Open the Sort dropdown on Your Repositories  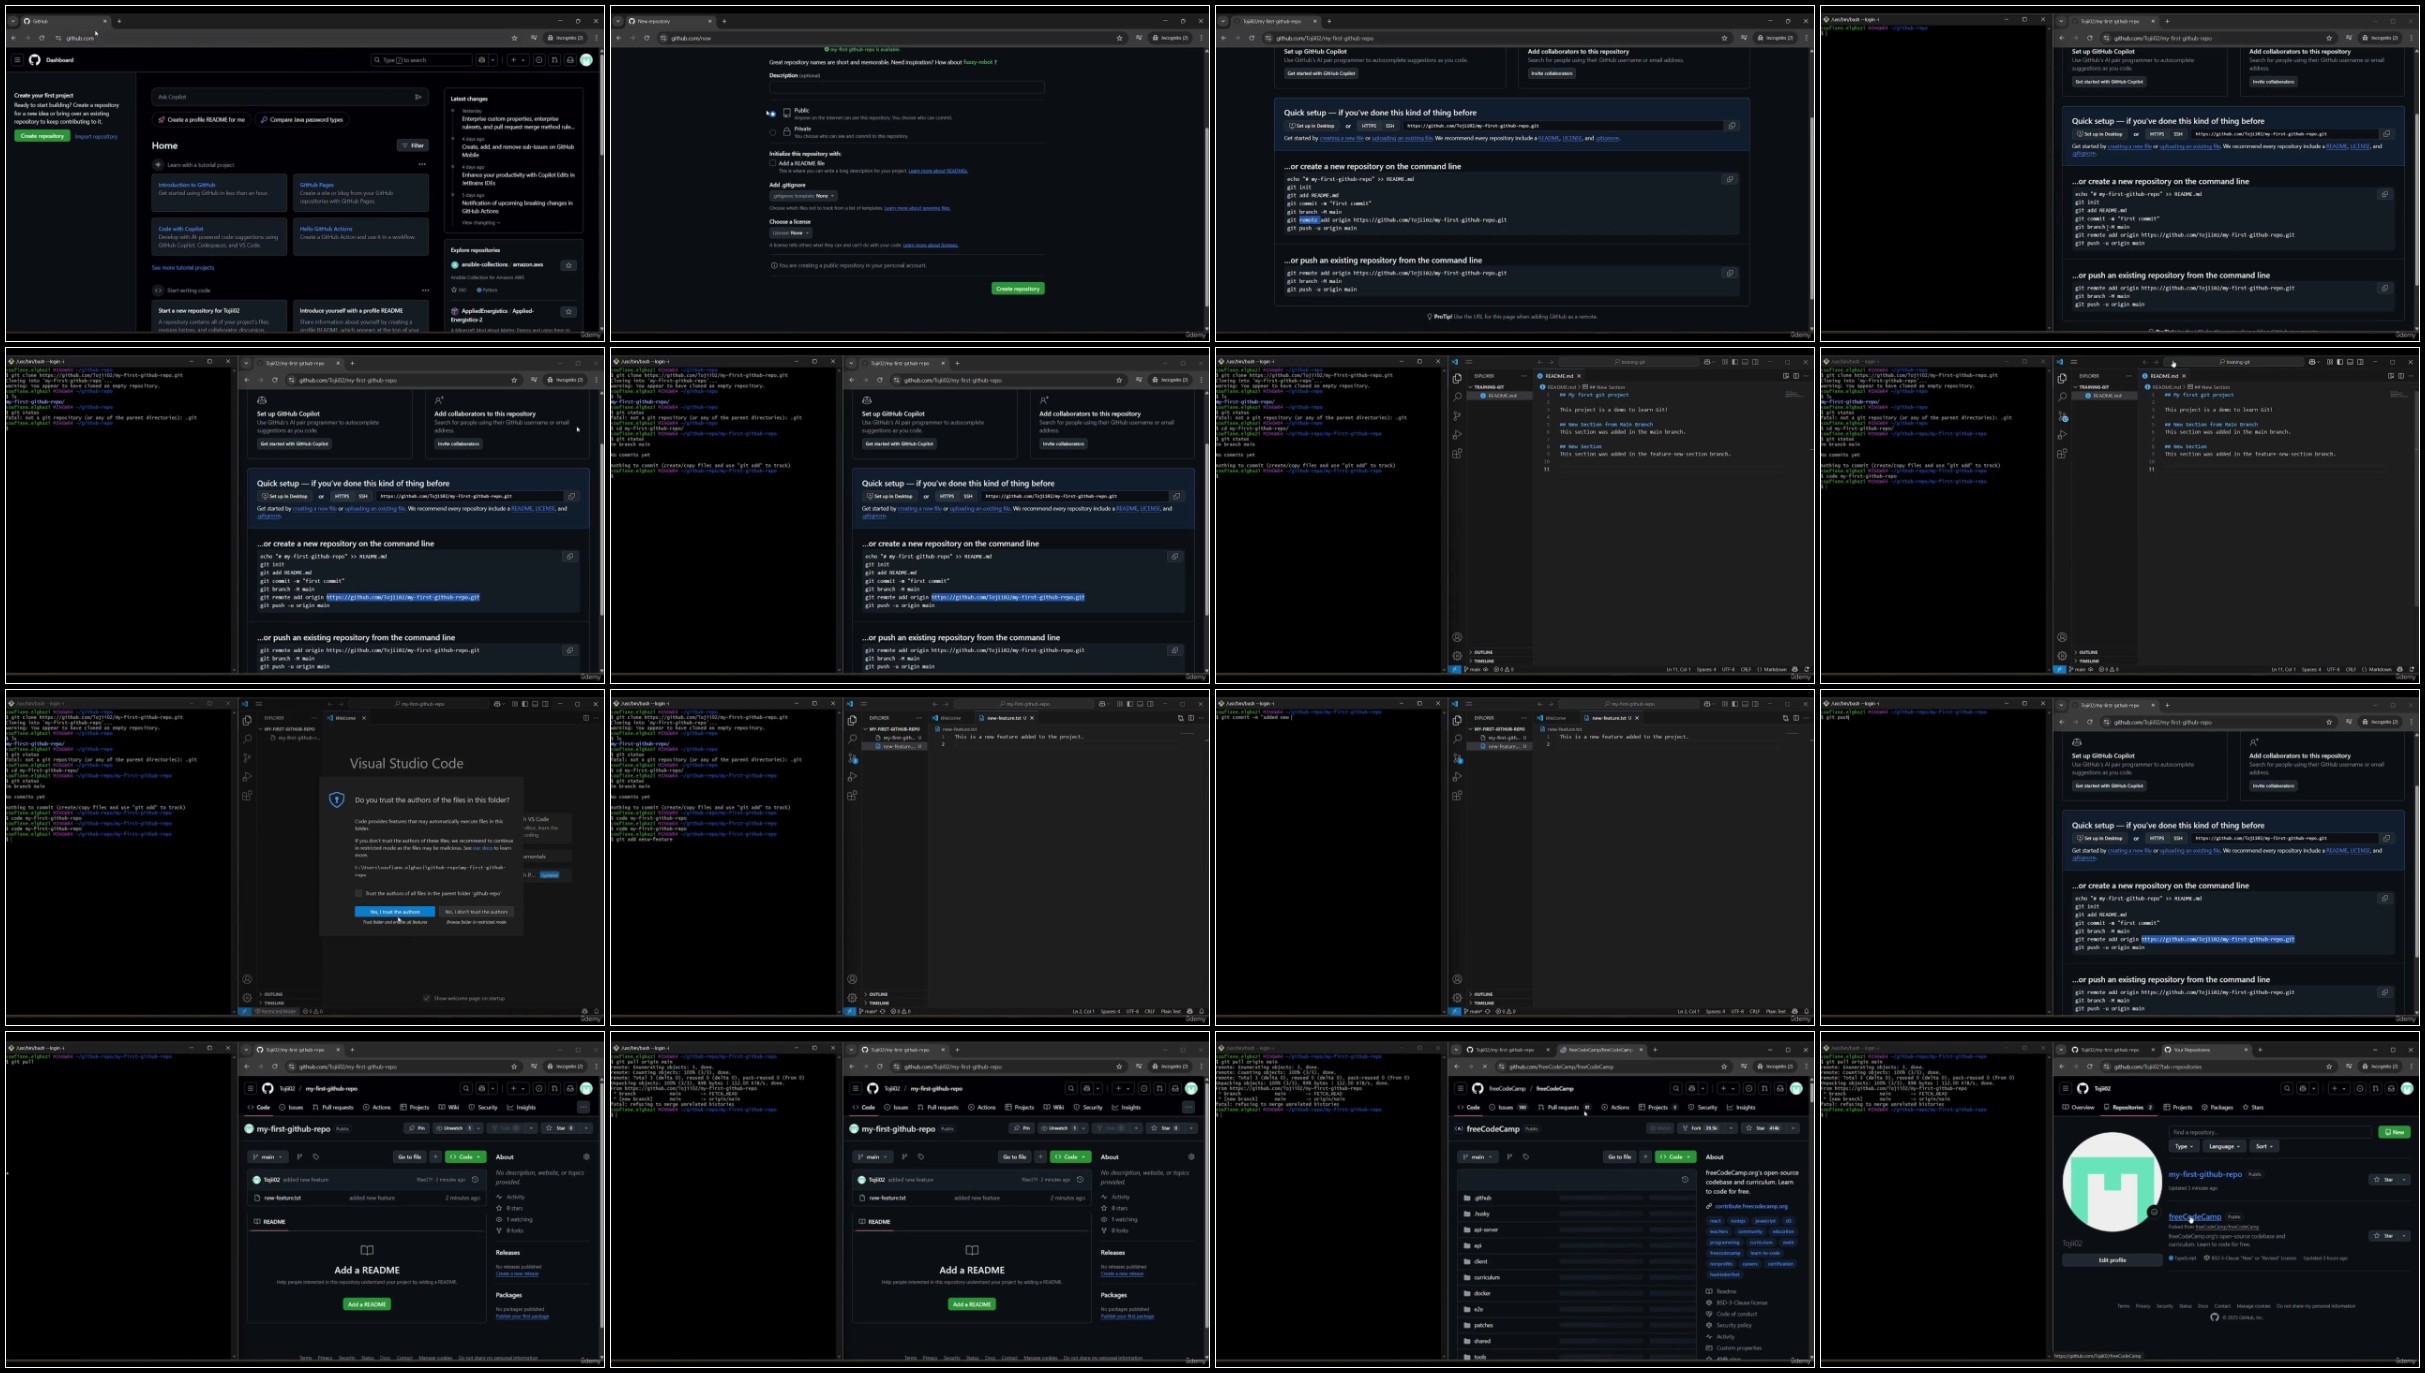[x=2264, y=1146]
